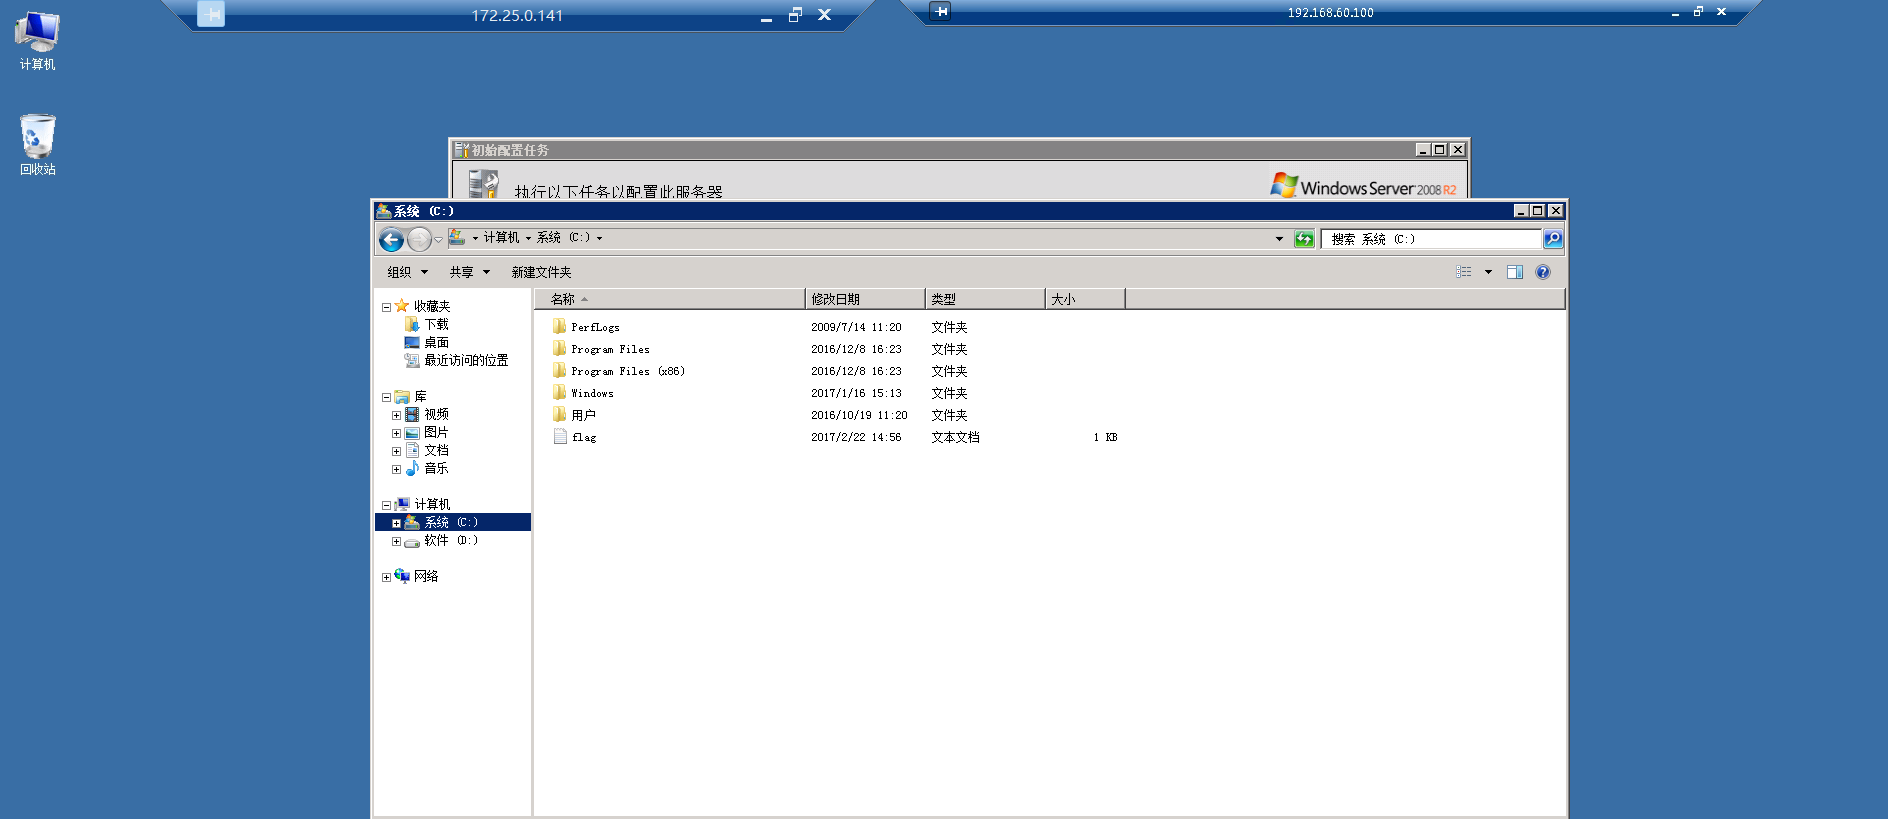Click 新建文件夹 button
Viewport: 1888px width, 819px height.
(541, 272)
